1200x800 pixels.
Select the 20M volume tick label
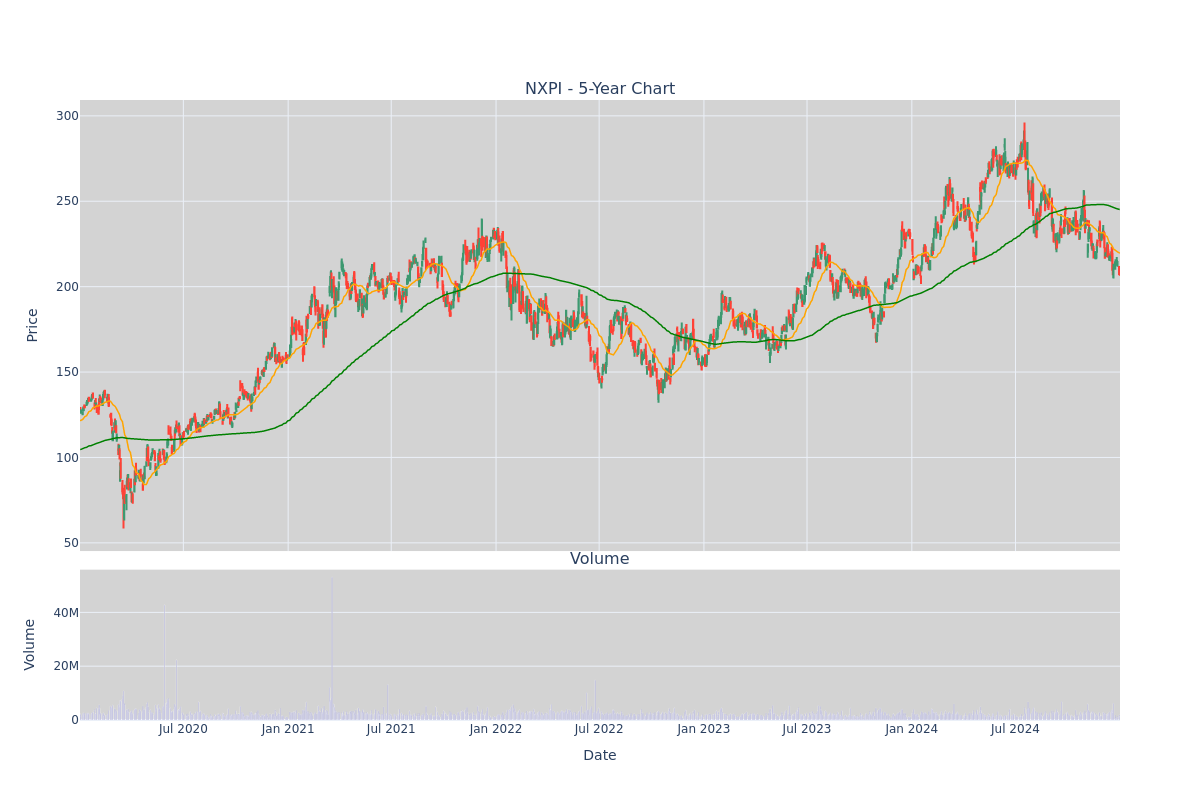[67, 666]
